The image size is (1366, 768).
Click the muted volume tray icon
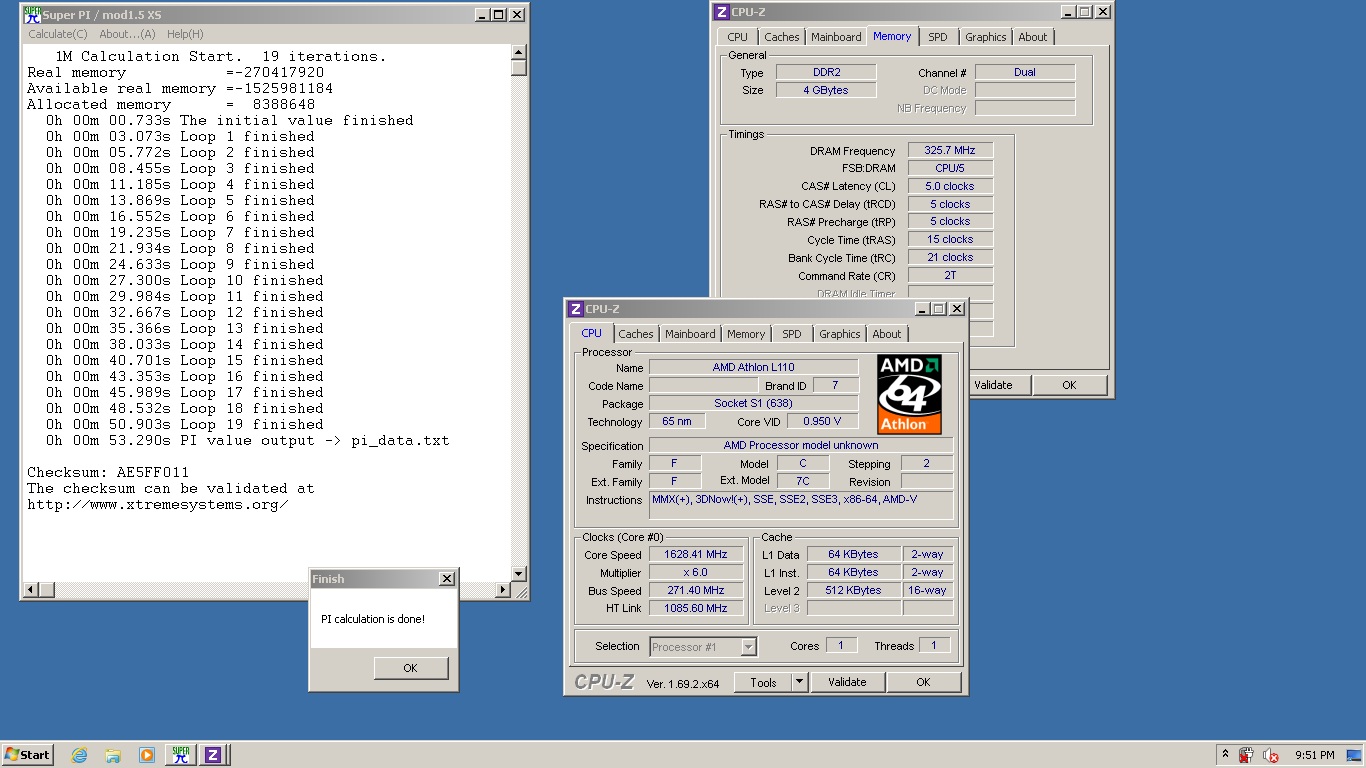pos(1271,755)
